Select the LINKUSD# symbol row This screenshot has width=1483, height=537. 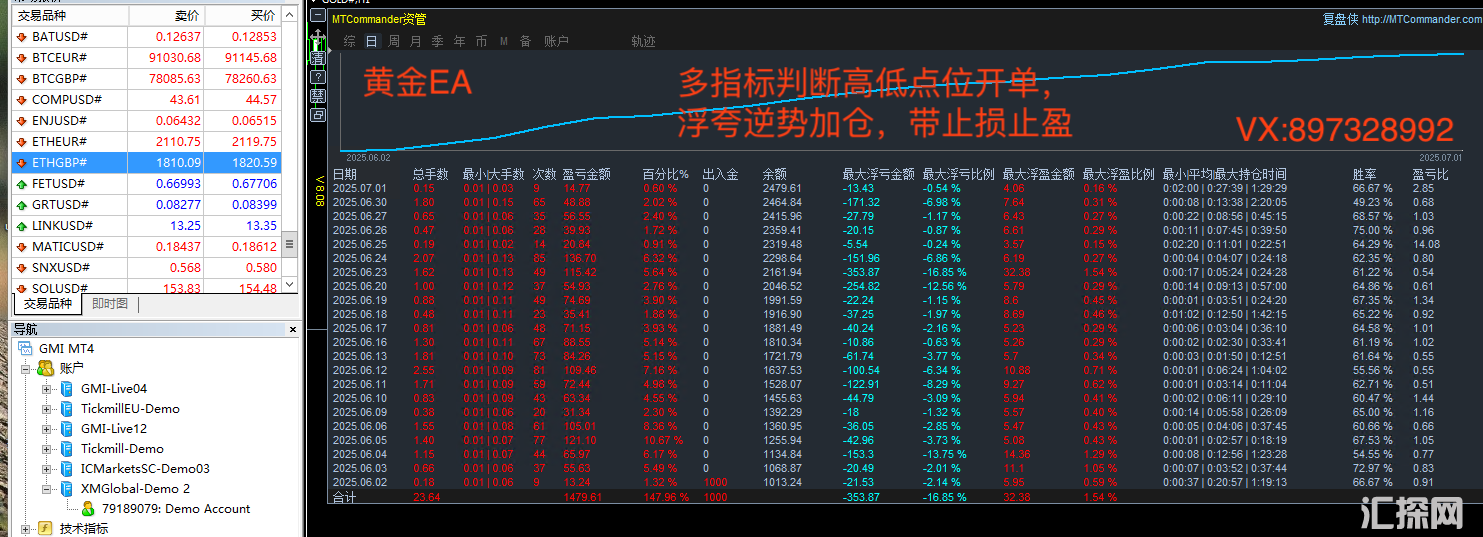pyautogui.click(x=147, y=226)
